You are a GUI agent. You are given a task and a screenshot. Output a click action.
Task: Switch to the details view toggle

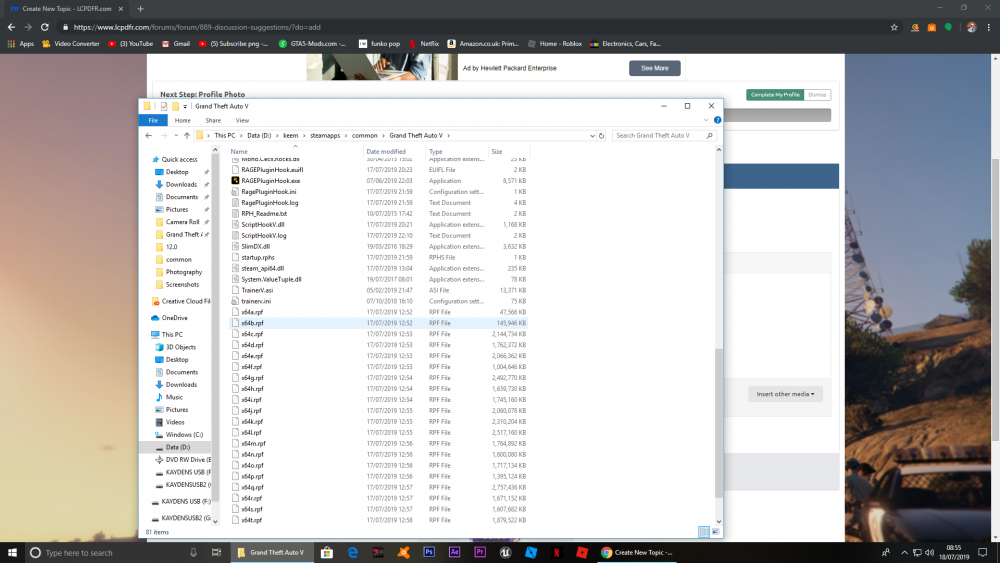(704, 532)
